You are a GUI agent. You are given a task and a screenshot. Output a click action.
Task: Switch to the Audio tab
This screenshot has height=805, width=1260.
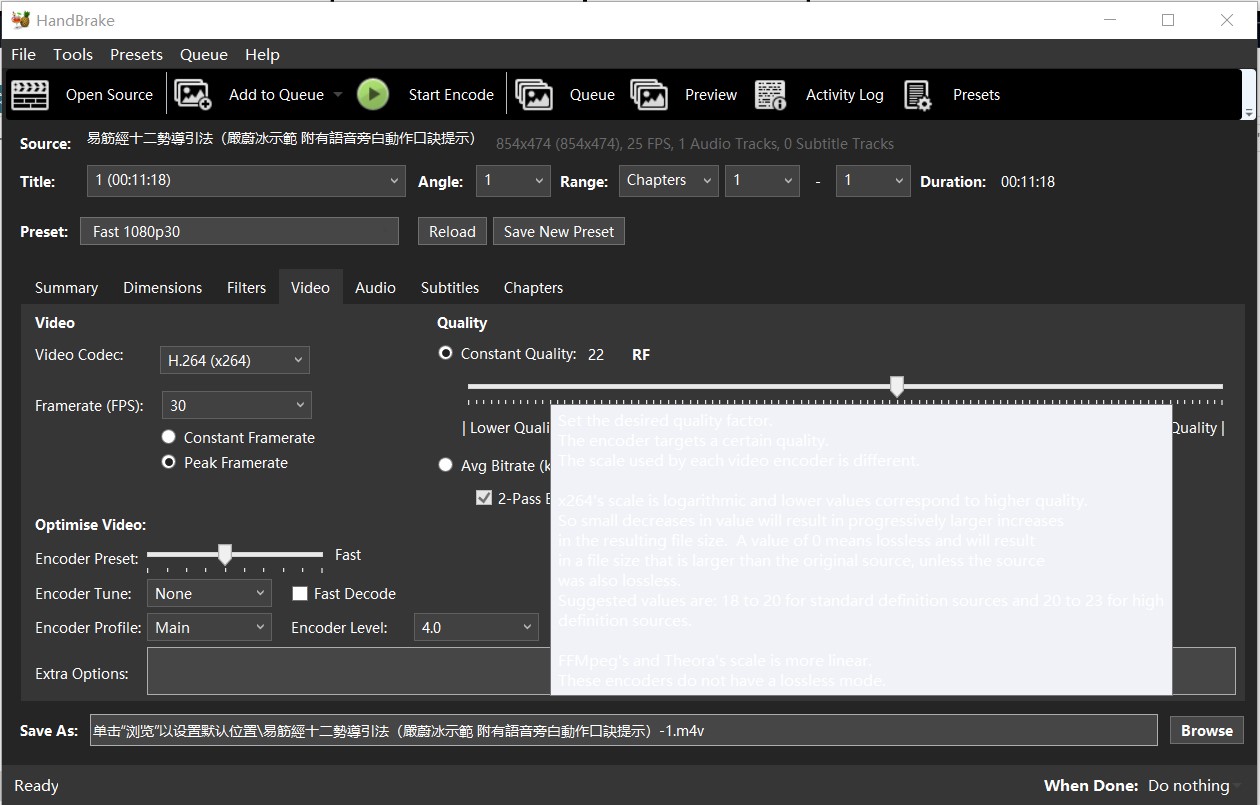point(375,287)
